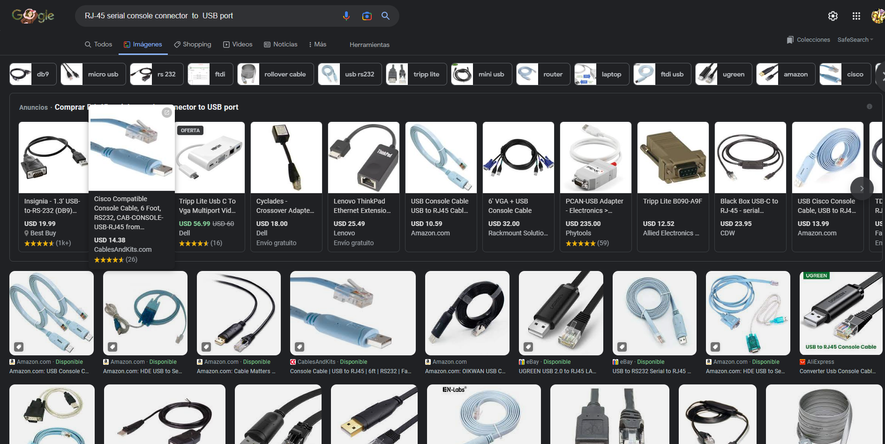Open the Tripp Lite USB C ad
This screenshot has width=885, height=444.
pos(209,186)
